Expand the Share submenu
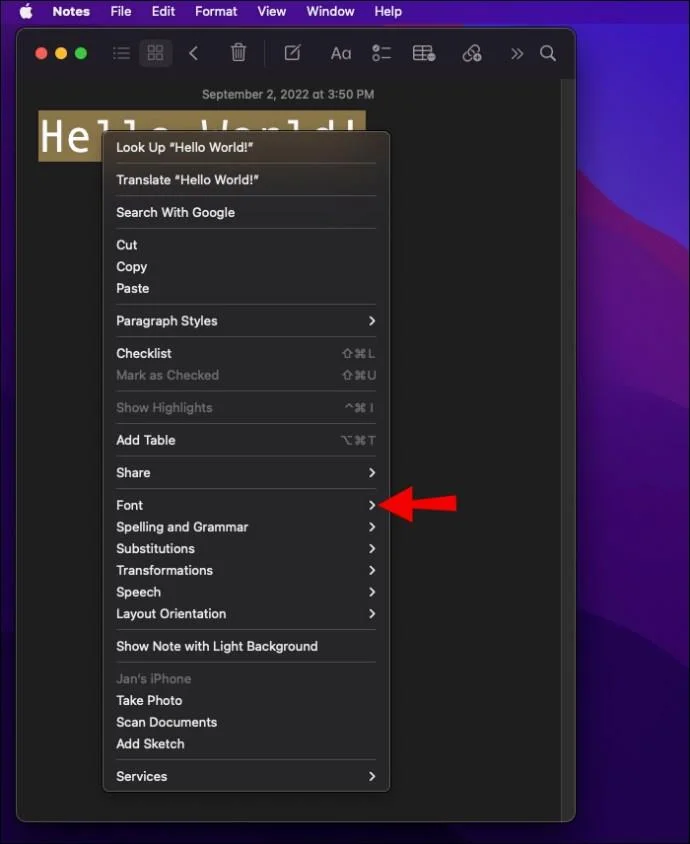Viewport: 690px width, 844px height. pos(246,473)
